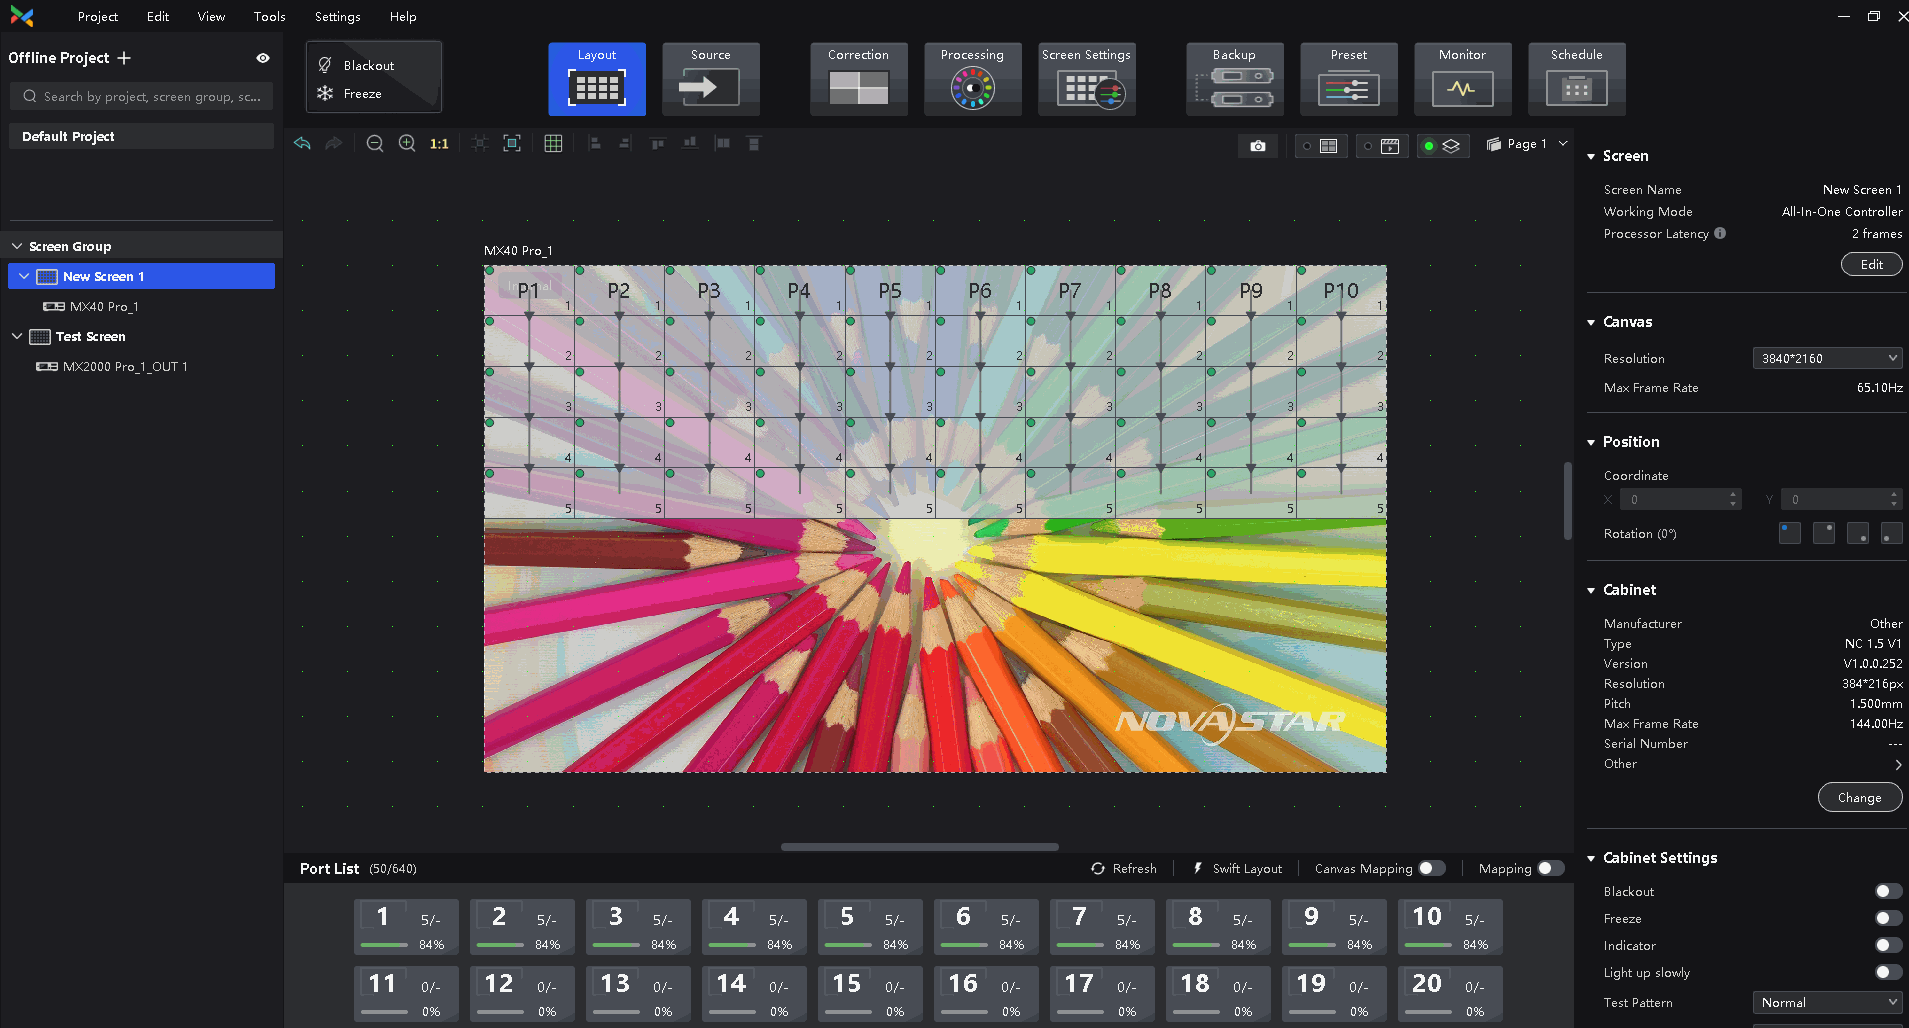1909x1028 pixels.
Task: Click the Blackout icon
Action: (325, 65)
